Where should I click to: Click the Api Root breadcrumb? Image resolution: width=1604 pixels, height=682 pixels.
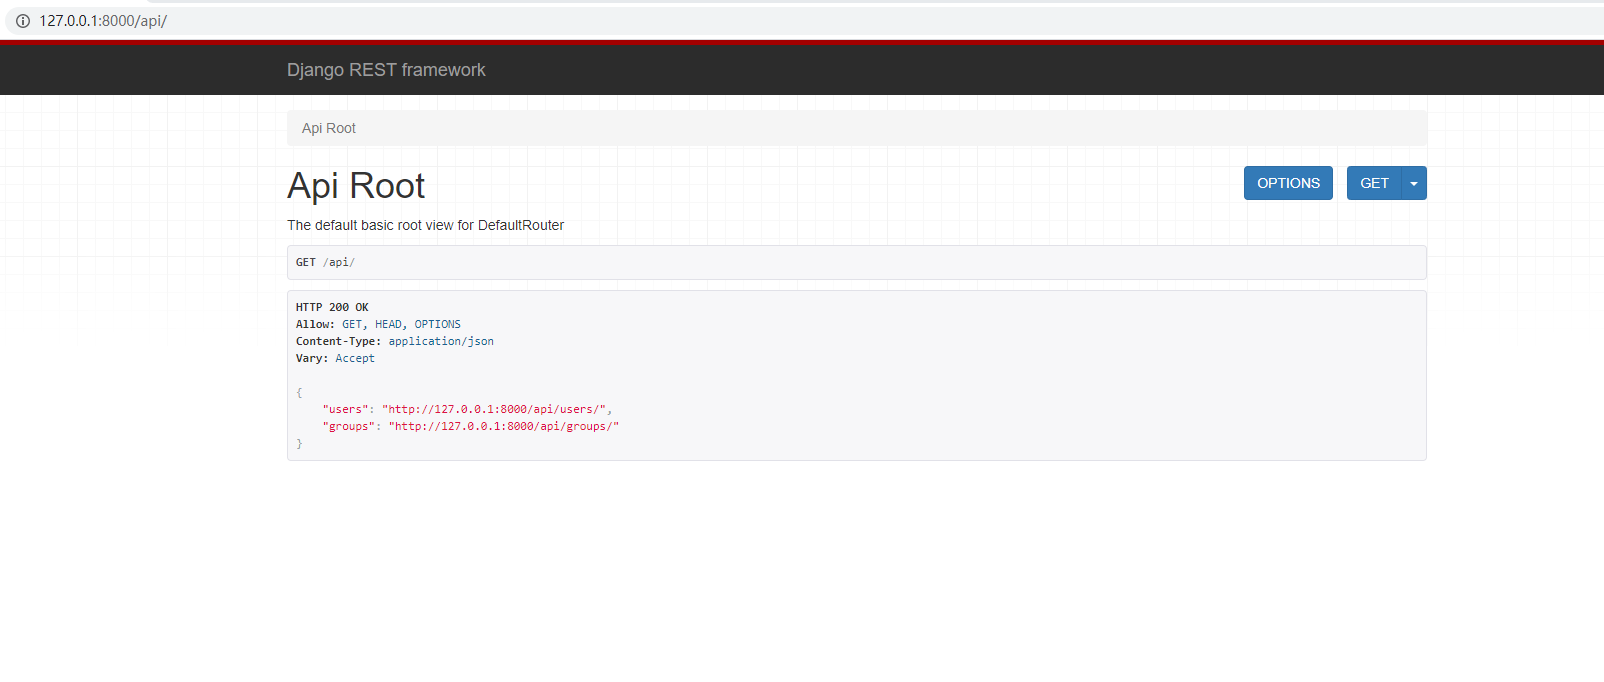coord(329,128)
